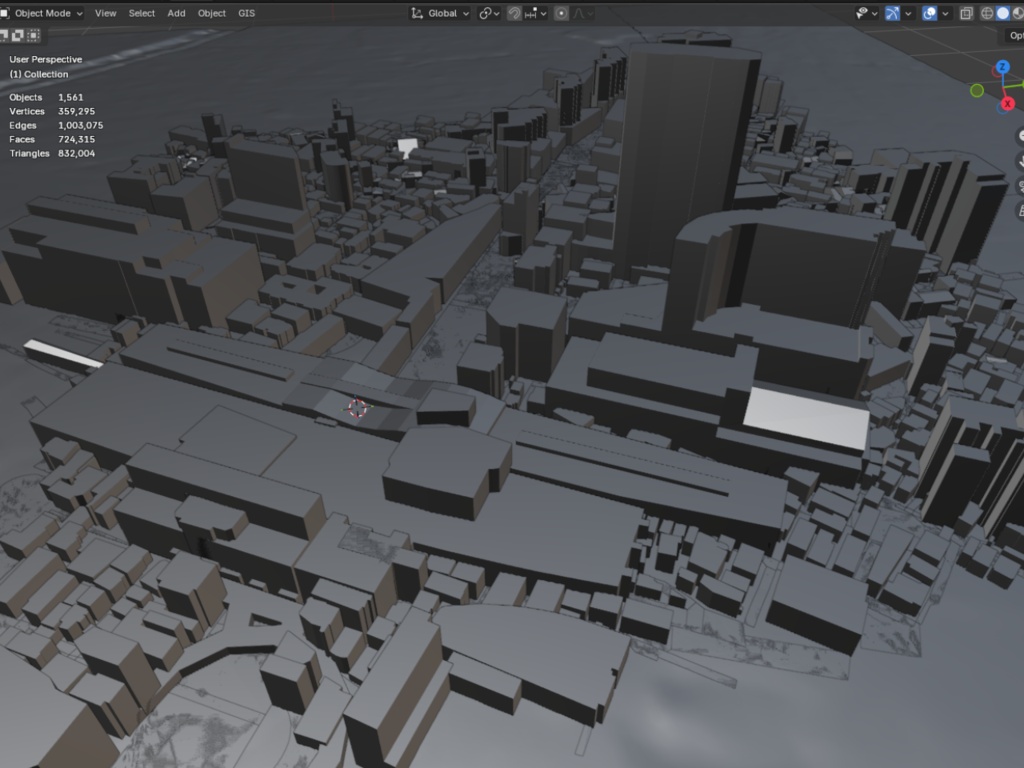The height and width of the screenshot is (768, 1024).
Task: Click the editor type icon beside Object Mode
Action: [5, 13]
